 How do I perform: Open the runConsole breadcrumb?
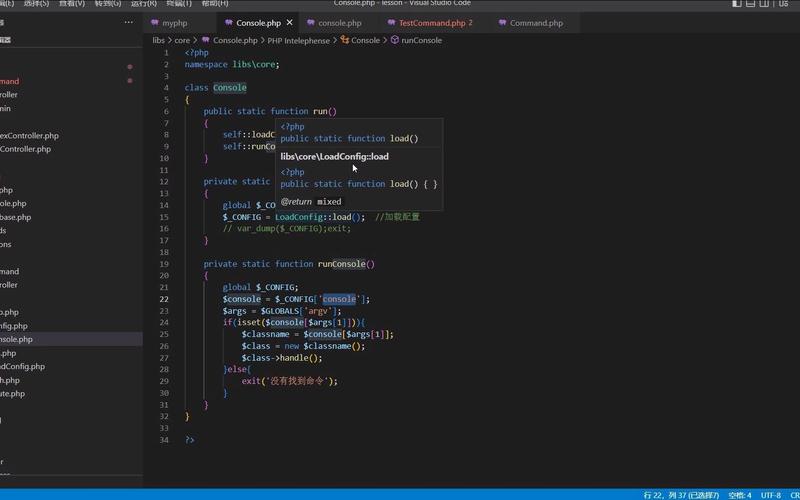tap(421, 40)
